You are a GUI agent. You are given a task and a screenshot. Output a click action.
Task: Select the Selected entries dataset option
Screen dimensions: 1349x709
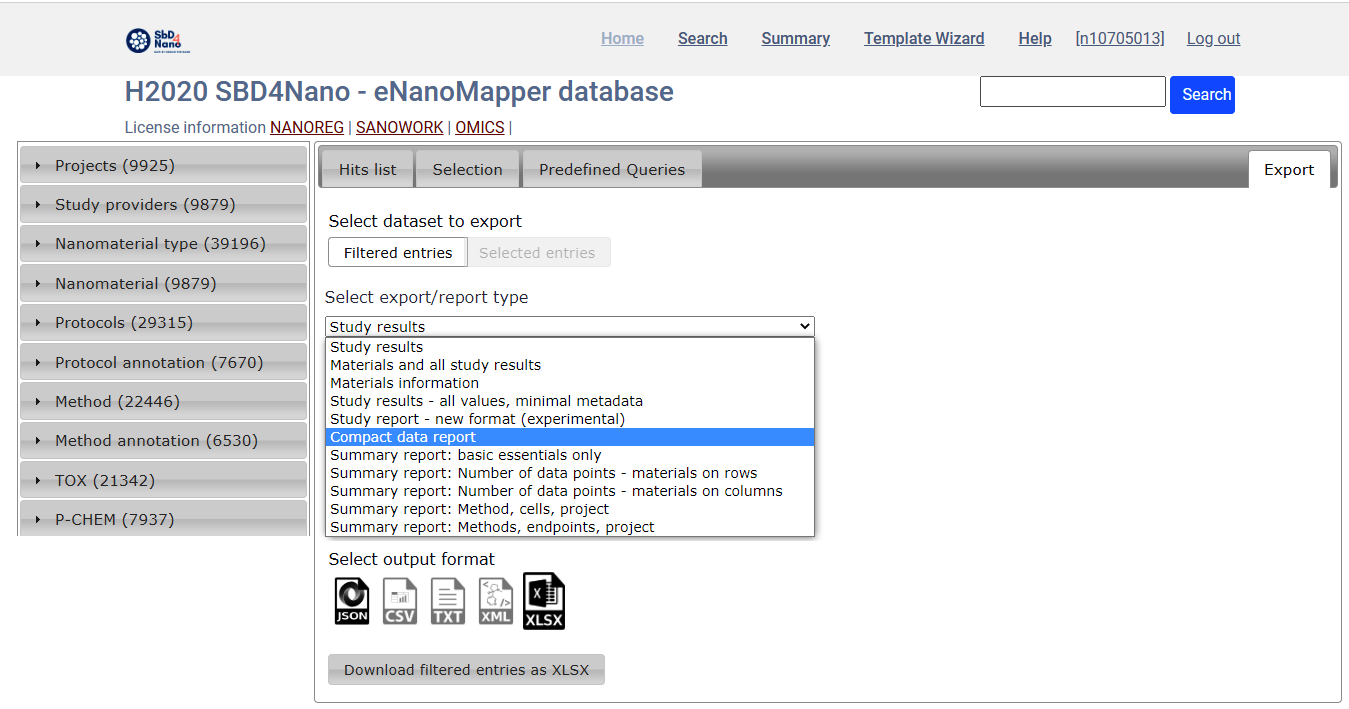coord(539,252)
